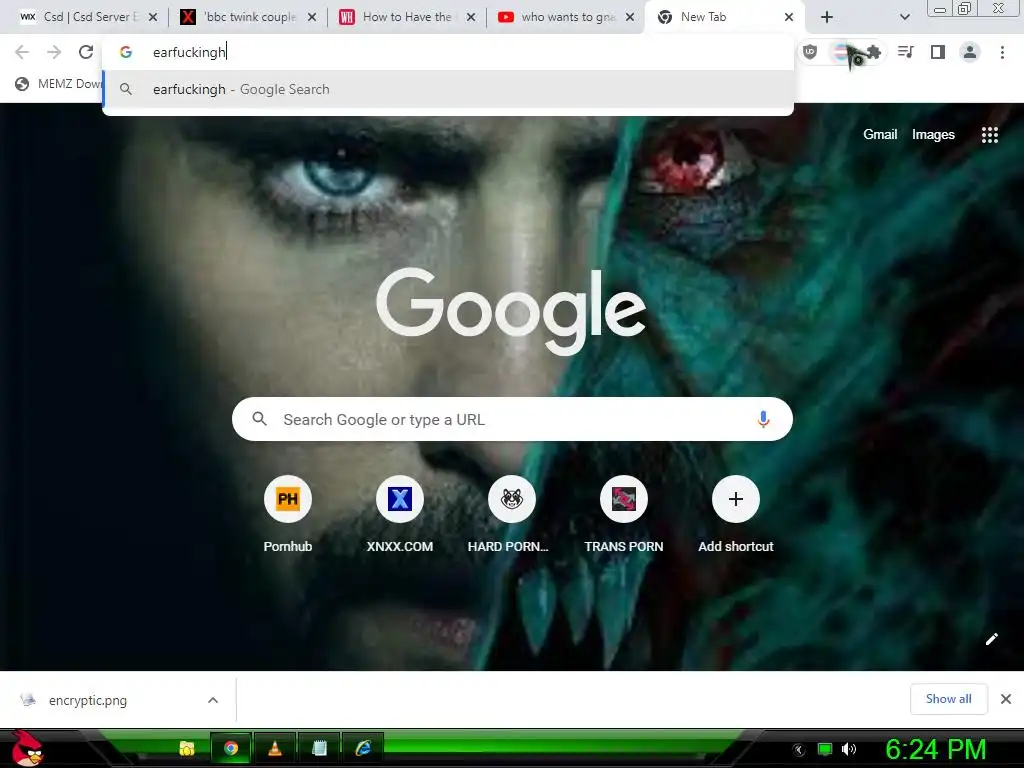Toggle the side panel icon
The height and width of the screenshot is (768, 1024).
tap(938, 52)
